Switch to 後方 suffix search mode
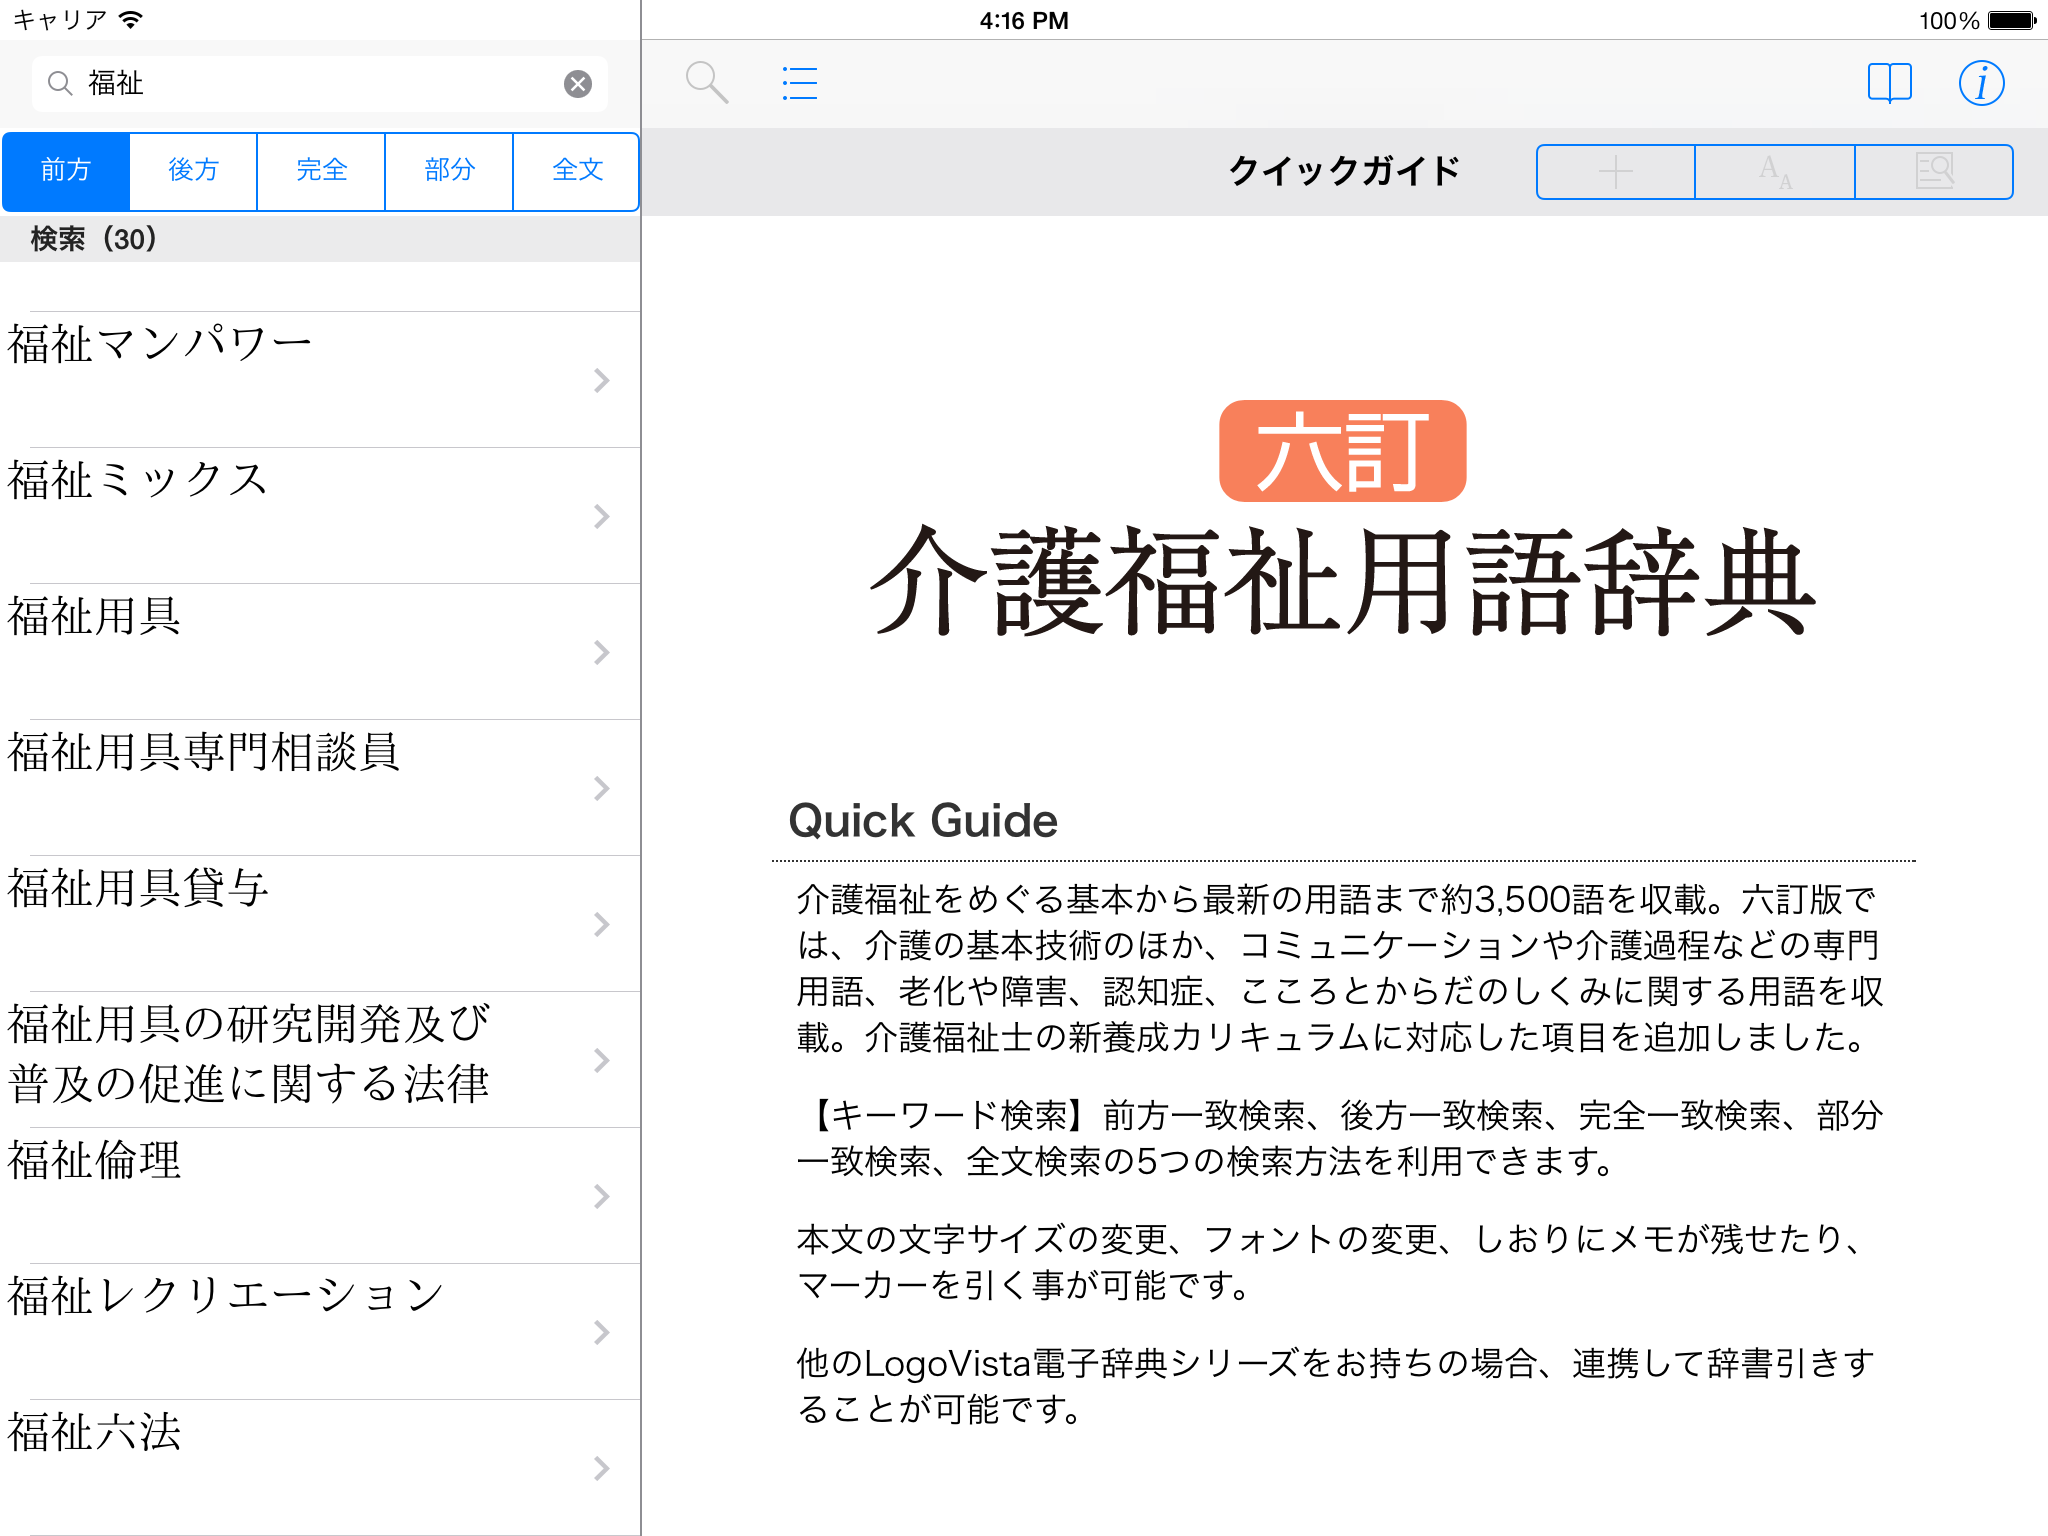2048x1536 pixels. click(x=193, y=171)
